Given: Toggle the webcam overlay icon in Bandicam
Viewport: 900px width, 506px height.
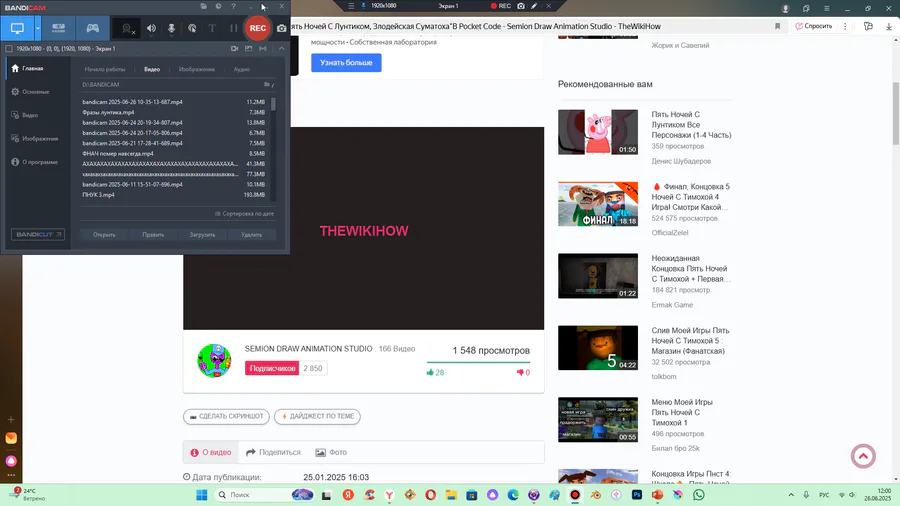Looking at the screenshot, I should (127, 28).
